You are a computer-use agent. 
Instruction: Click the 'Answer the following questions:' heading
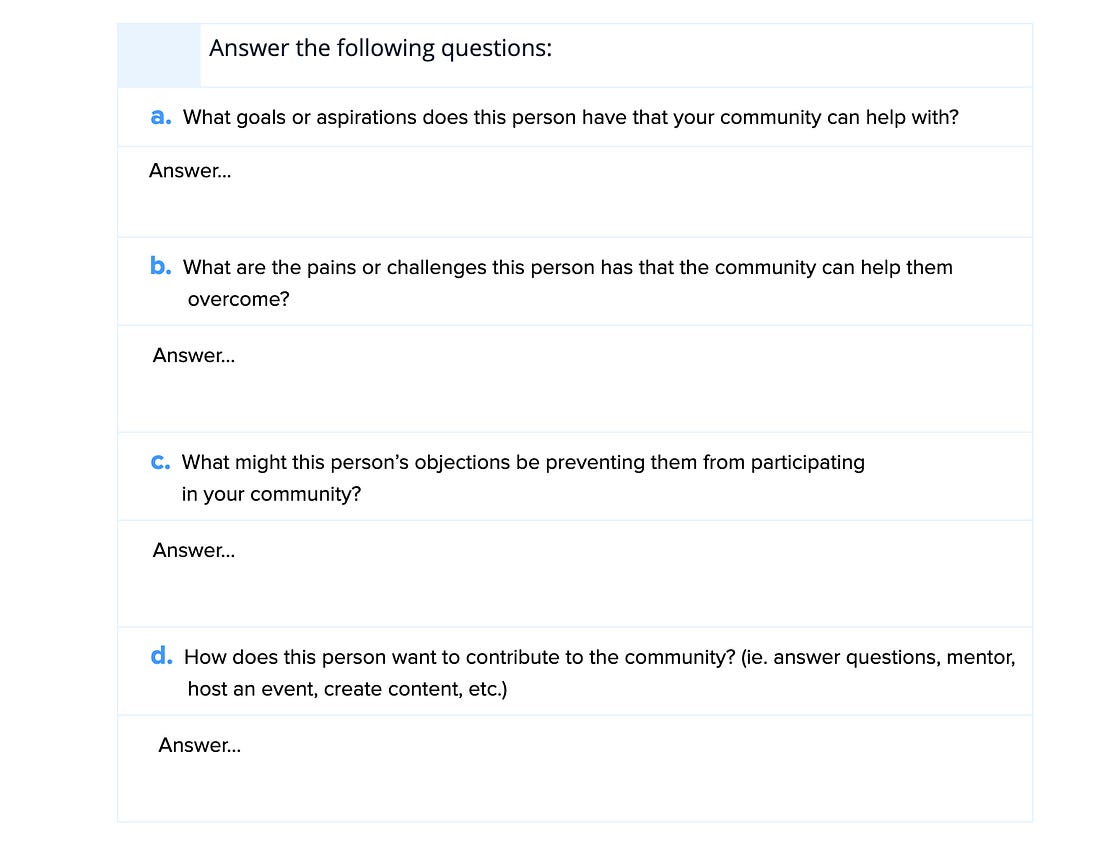tap(380, 48)
